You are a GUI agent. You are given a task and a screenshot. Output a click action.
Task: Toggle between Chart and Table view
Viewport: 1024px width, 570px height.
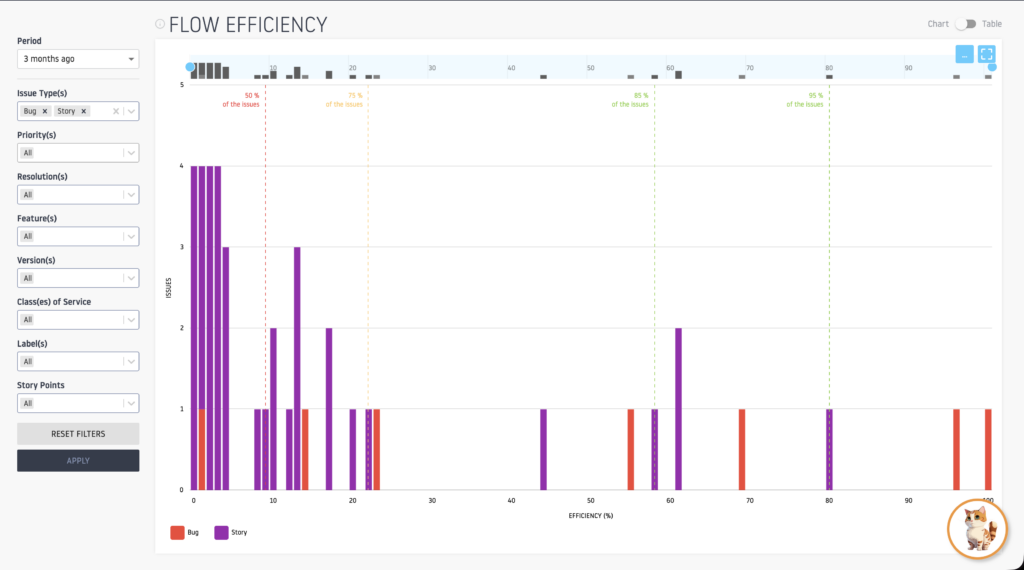click(x=965, y=24)
